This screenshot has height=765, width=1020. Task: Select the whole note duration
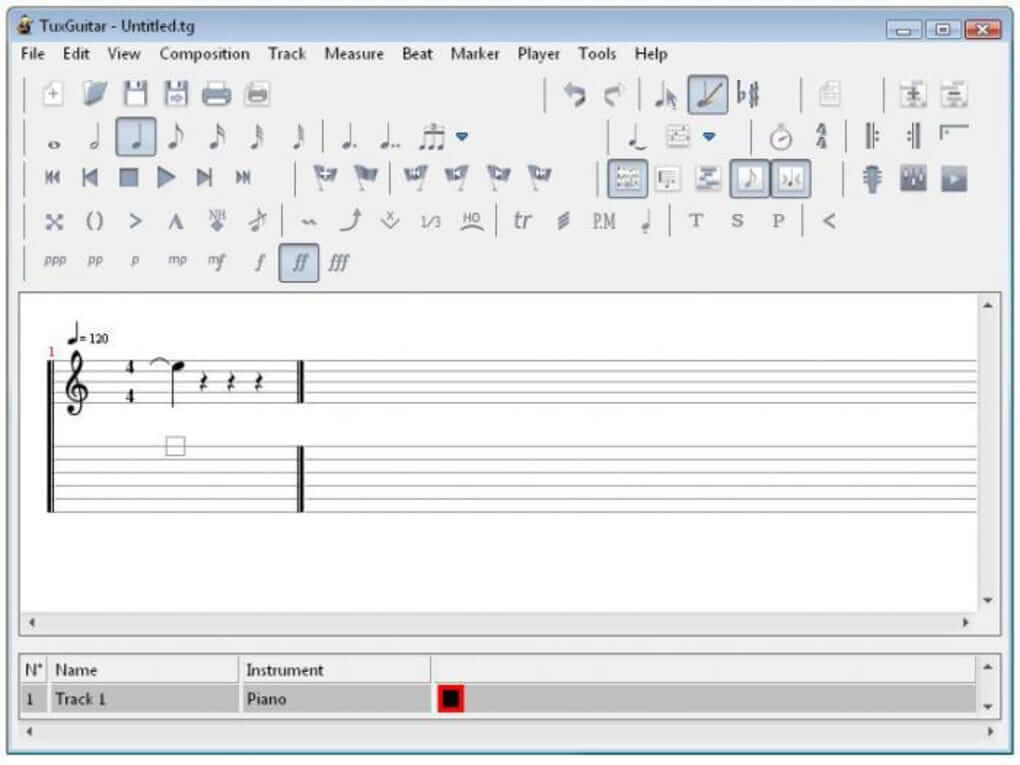click(x=54, y=137)
